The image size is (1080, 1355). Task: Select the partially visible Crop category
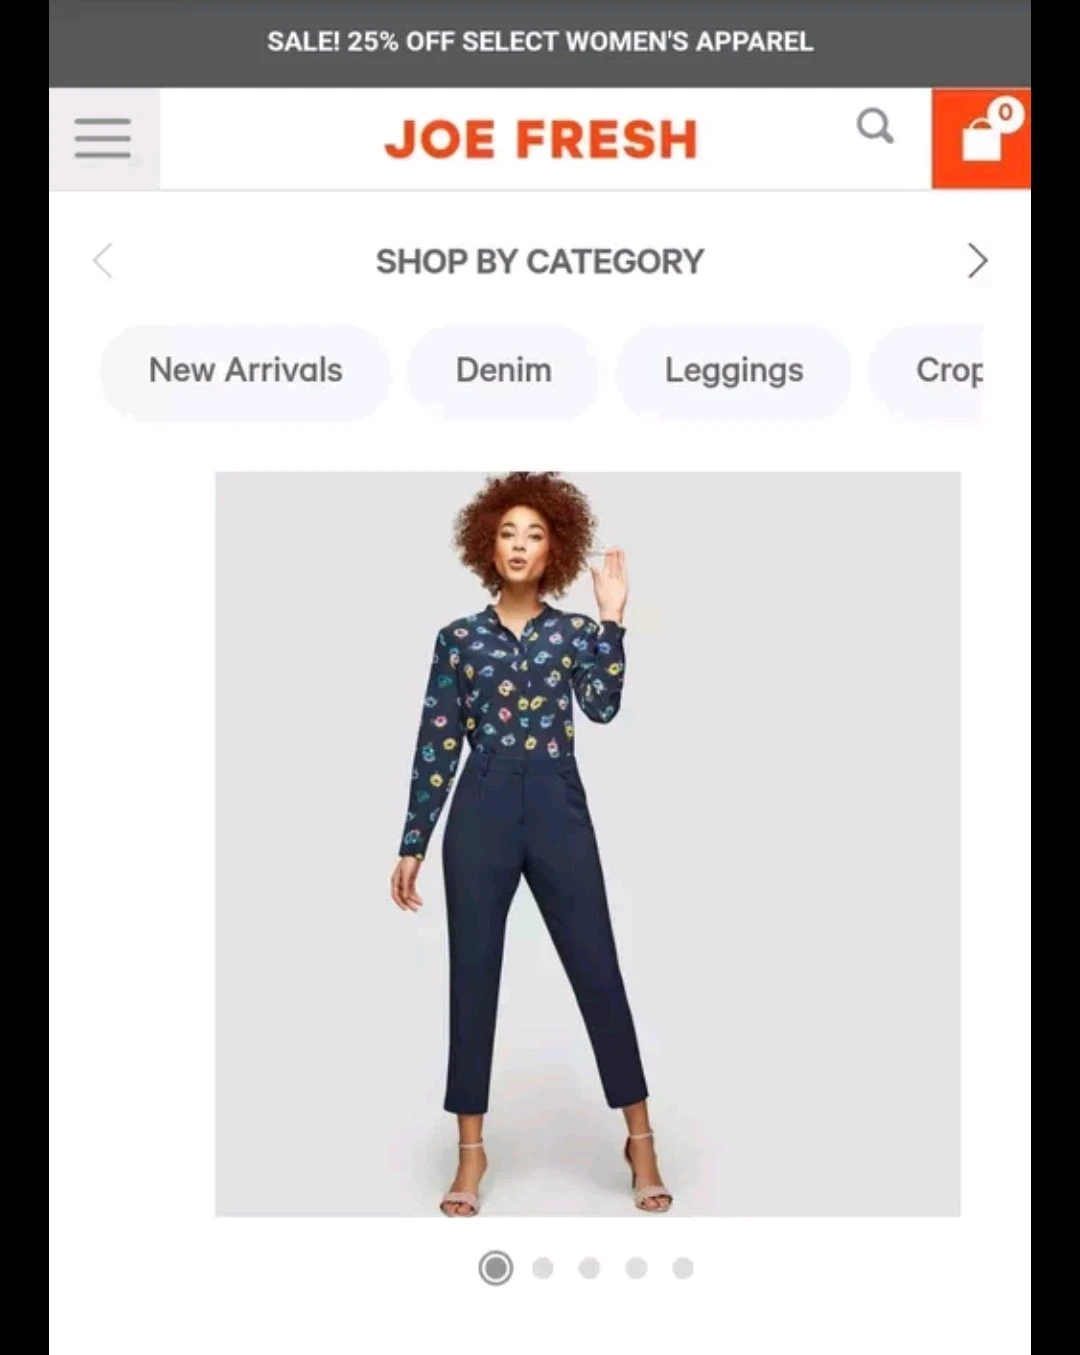pyautogui.click(x=927, y=371)
